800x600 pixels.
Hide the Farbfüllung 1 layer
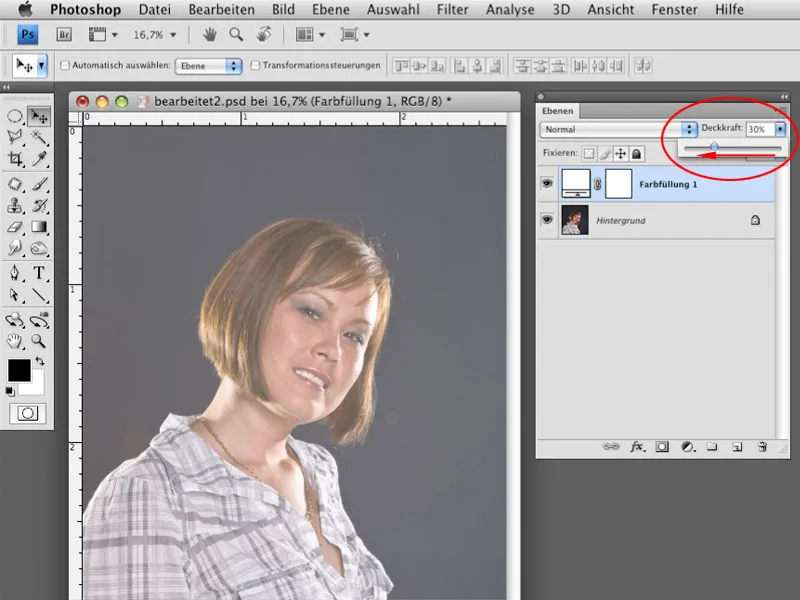(547, 183)
